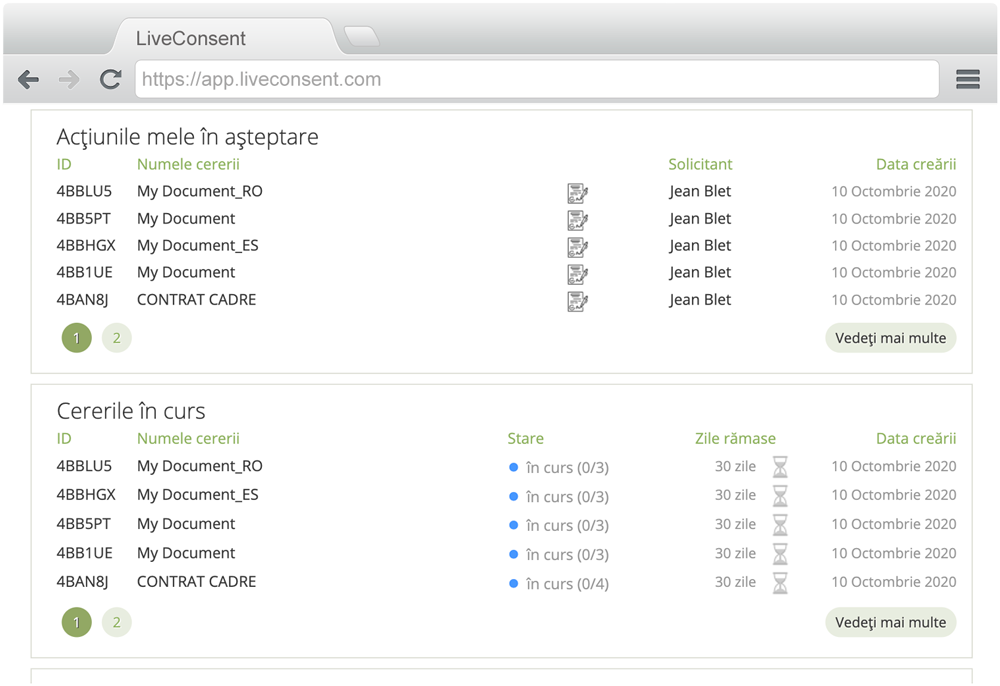Reload the page with refresh icon

110,80
